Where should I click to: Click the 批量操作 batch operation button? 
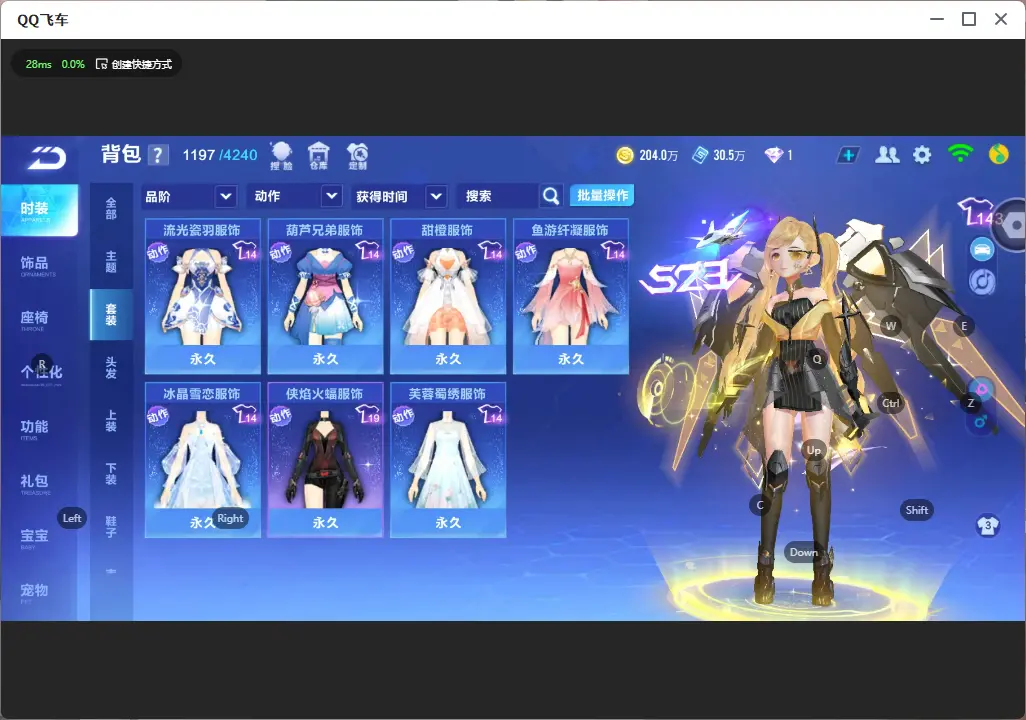click(x=602, y=195)
